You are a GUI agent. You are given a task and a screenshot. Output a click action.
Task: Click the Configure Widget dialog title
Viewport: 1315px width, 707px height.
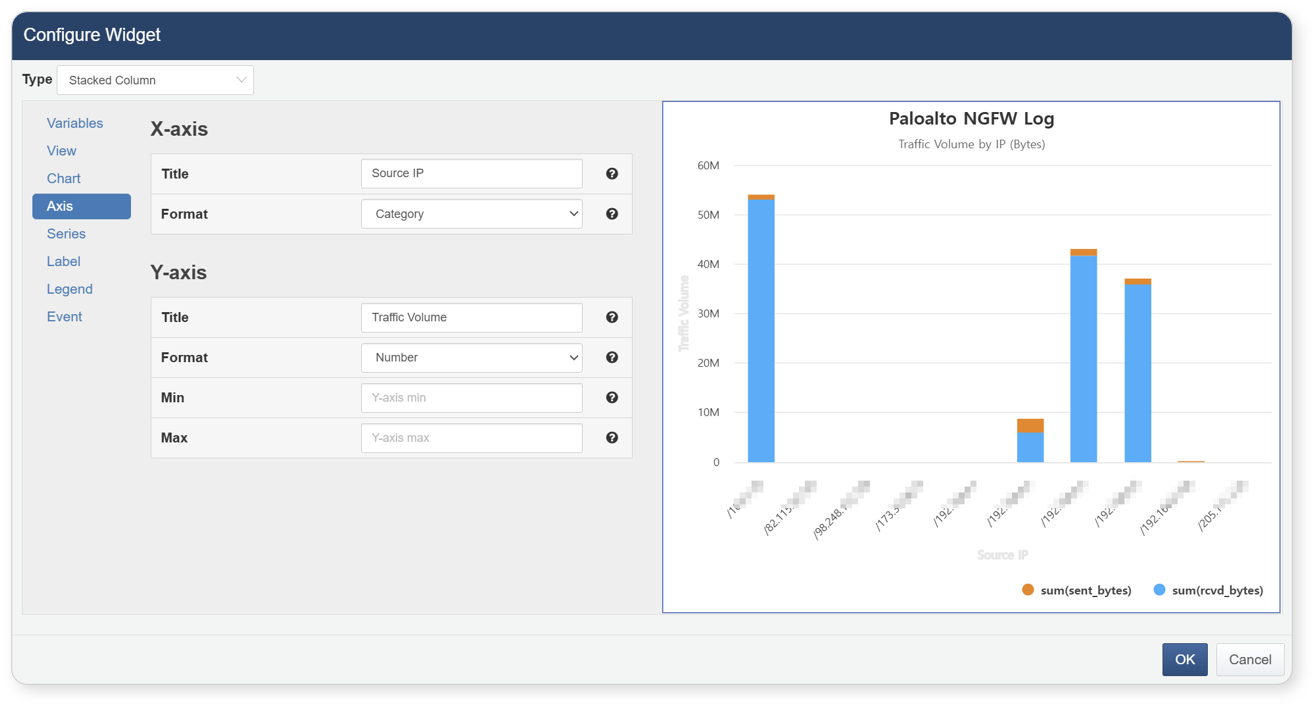[x=92, y=35]
